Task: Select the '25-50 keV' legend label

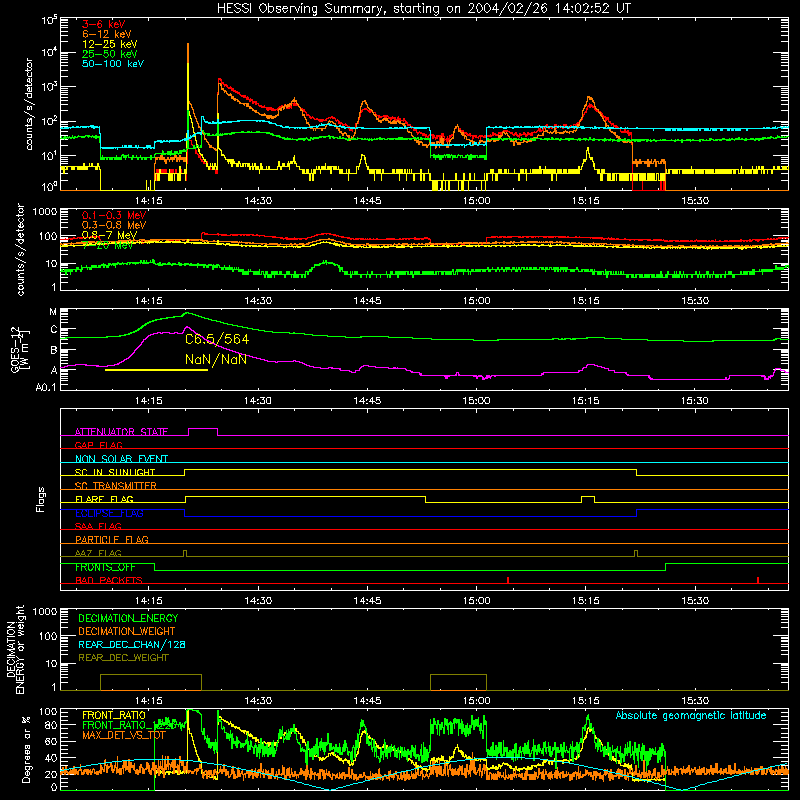Action: pos(110,54)
